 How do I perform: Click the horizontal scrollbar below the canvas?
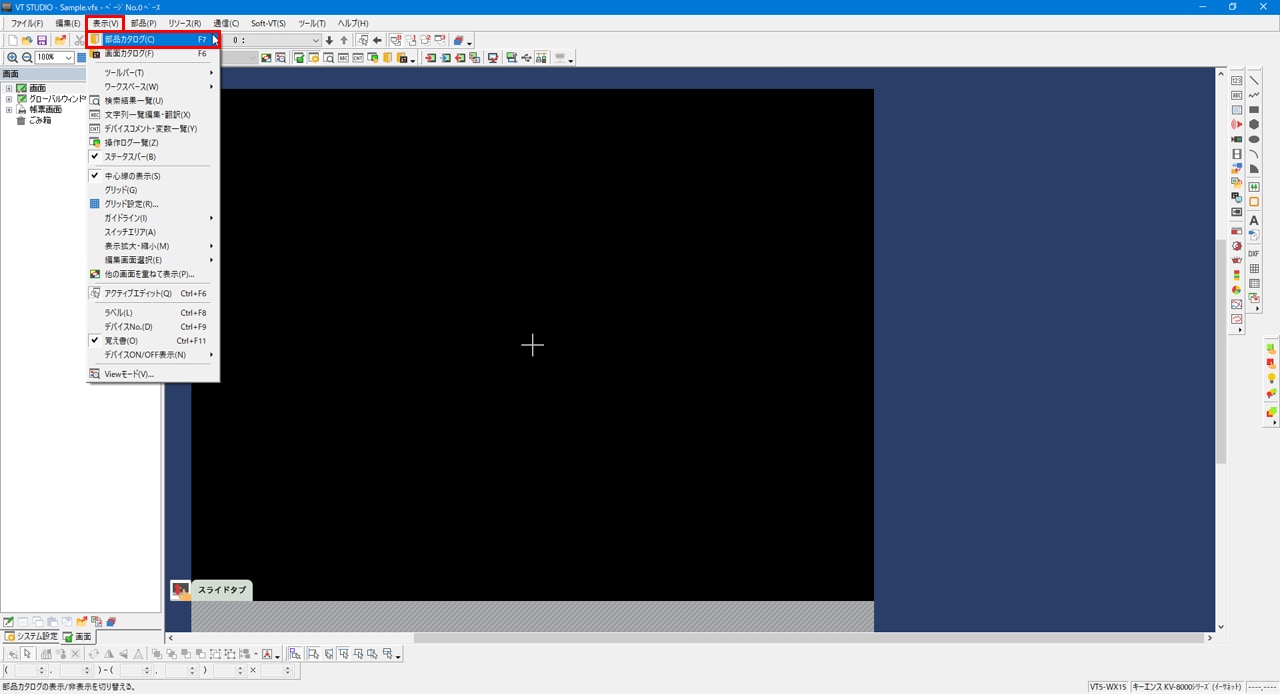[x=688, y=638]
